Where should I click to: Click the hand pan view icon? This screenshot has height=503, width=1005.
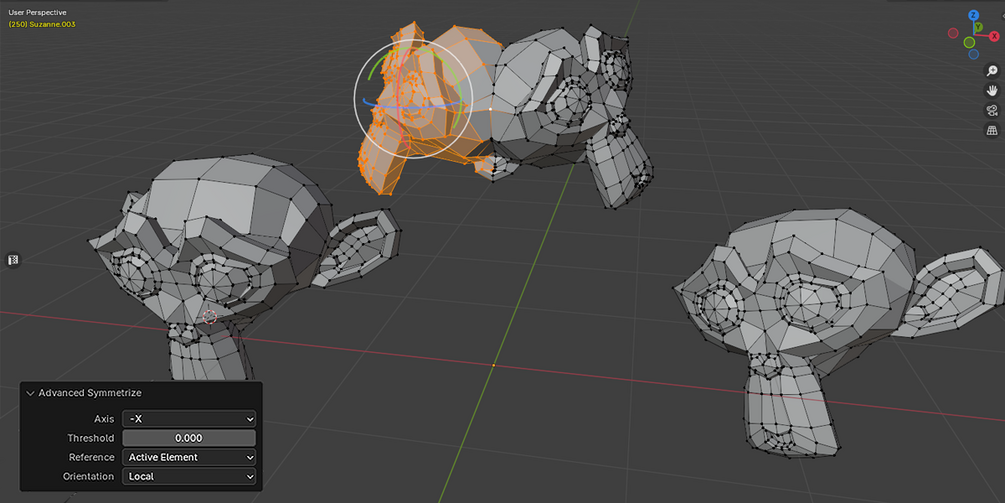pyautogui.click(x=992, y=91)
